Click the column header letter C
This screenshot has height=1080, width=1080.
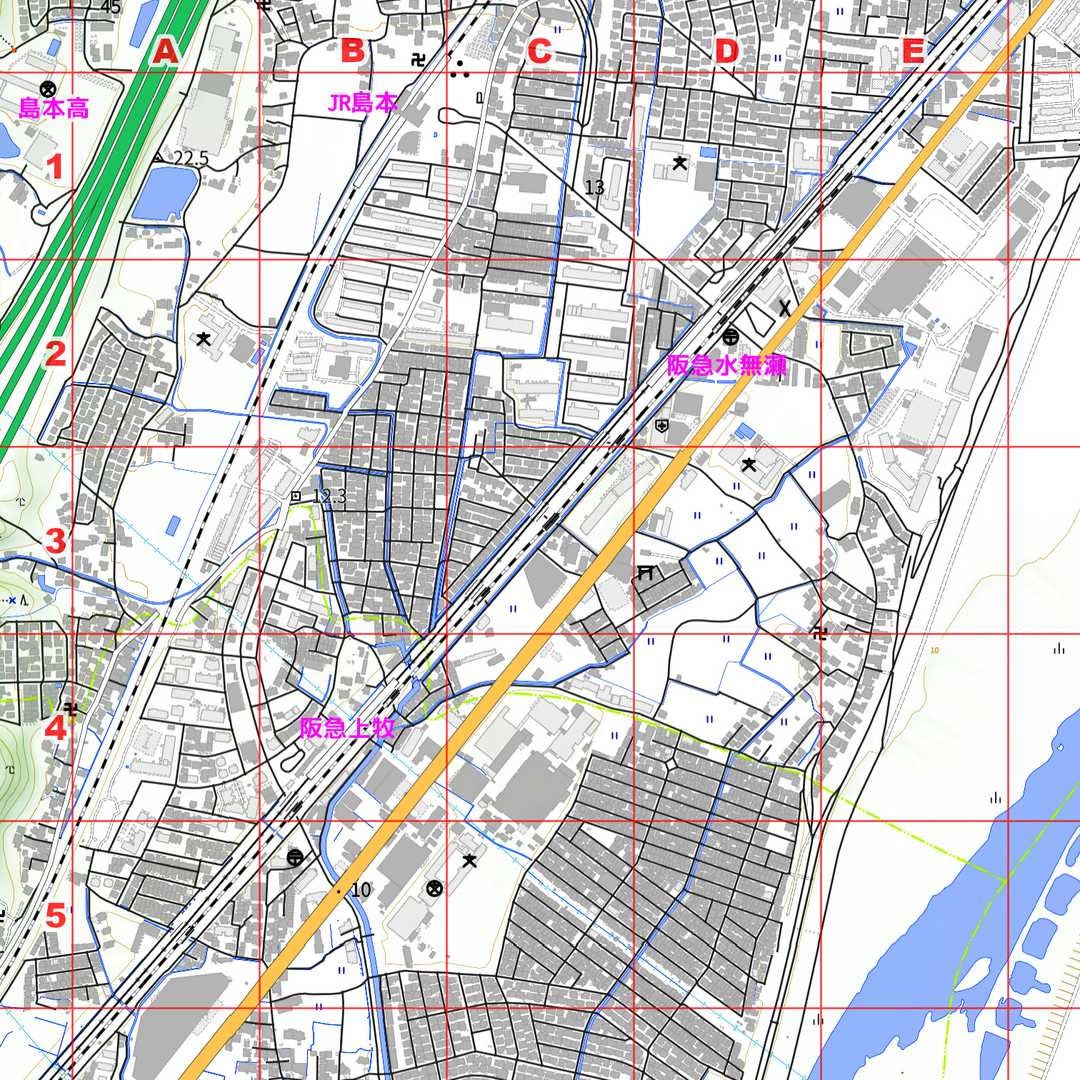tap(539, 51)
